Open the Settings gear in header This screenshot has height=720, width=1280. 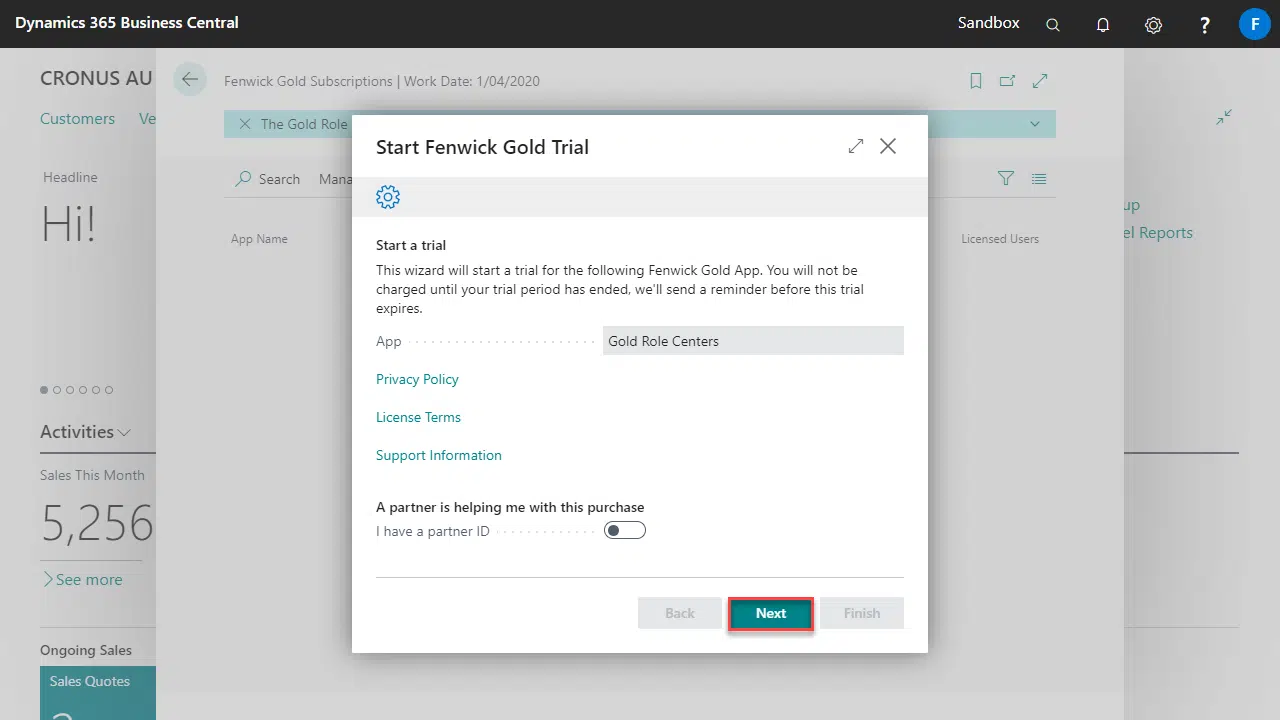click(1153, 25)
